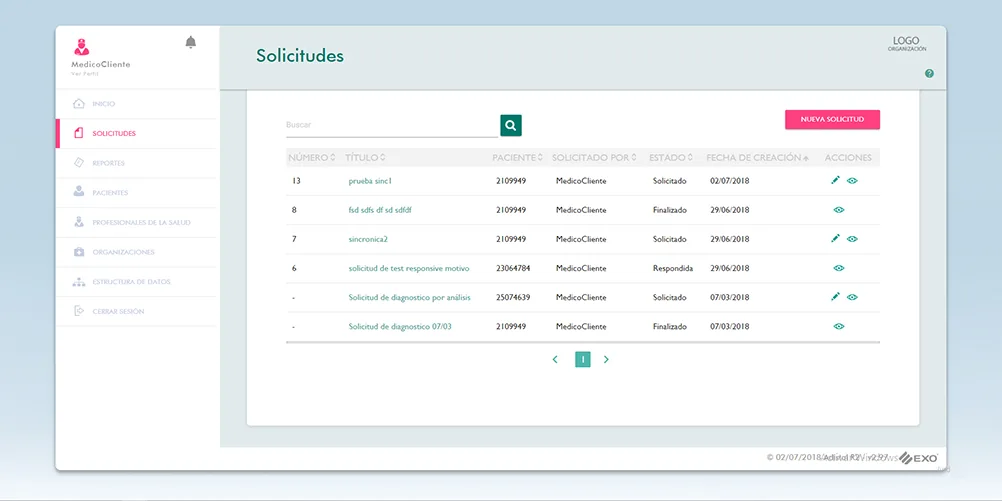Click the Nueva Solicitud button
Viewport: 1002px width, 501px height.
point(832,119)
